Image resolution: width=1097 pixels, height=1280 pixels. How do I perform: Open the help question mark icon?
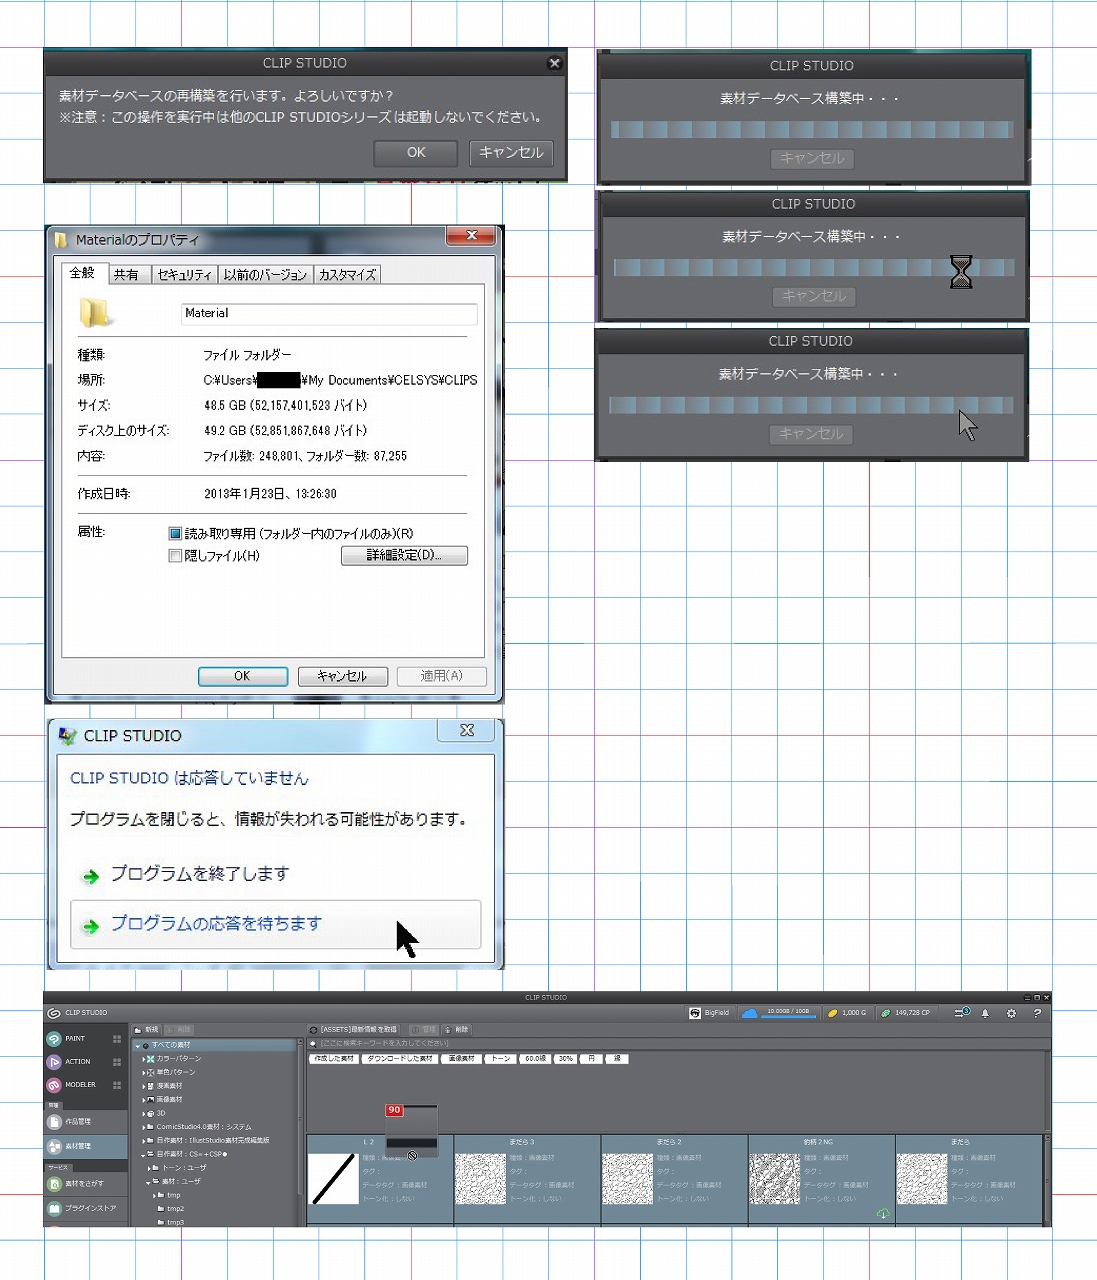click(1037, 1013)
